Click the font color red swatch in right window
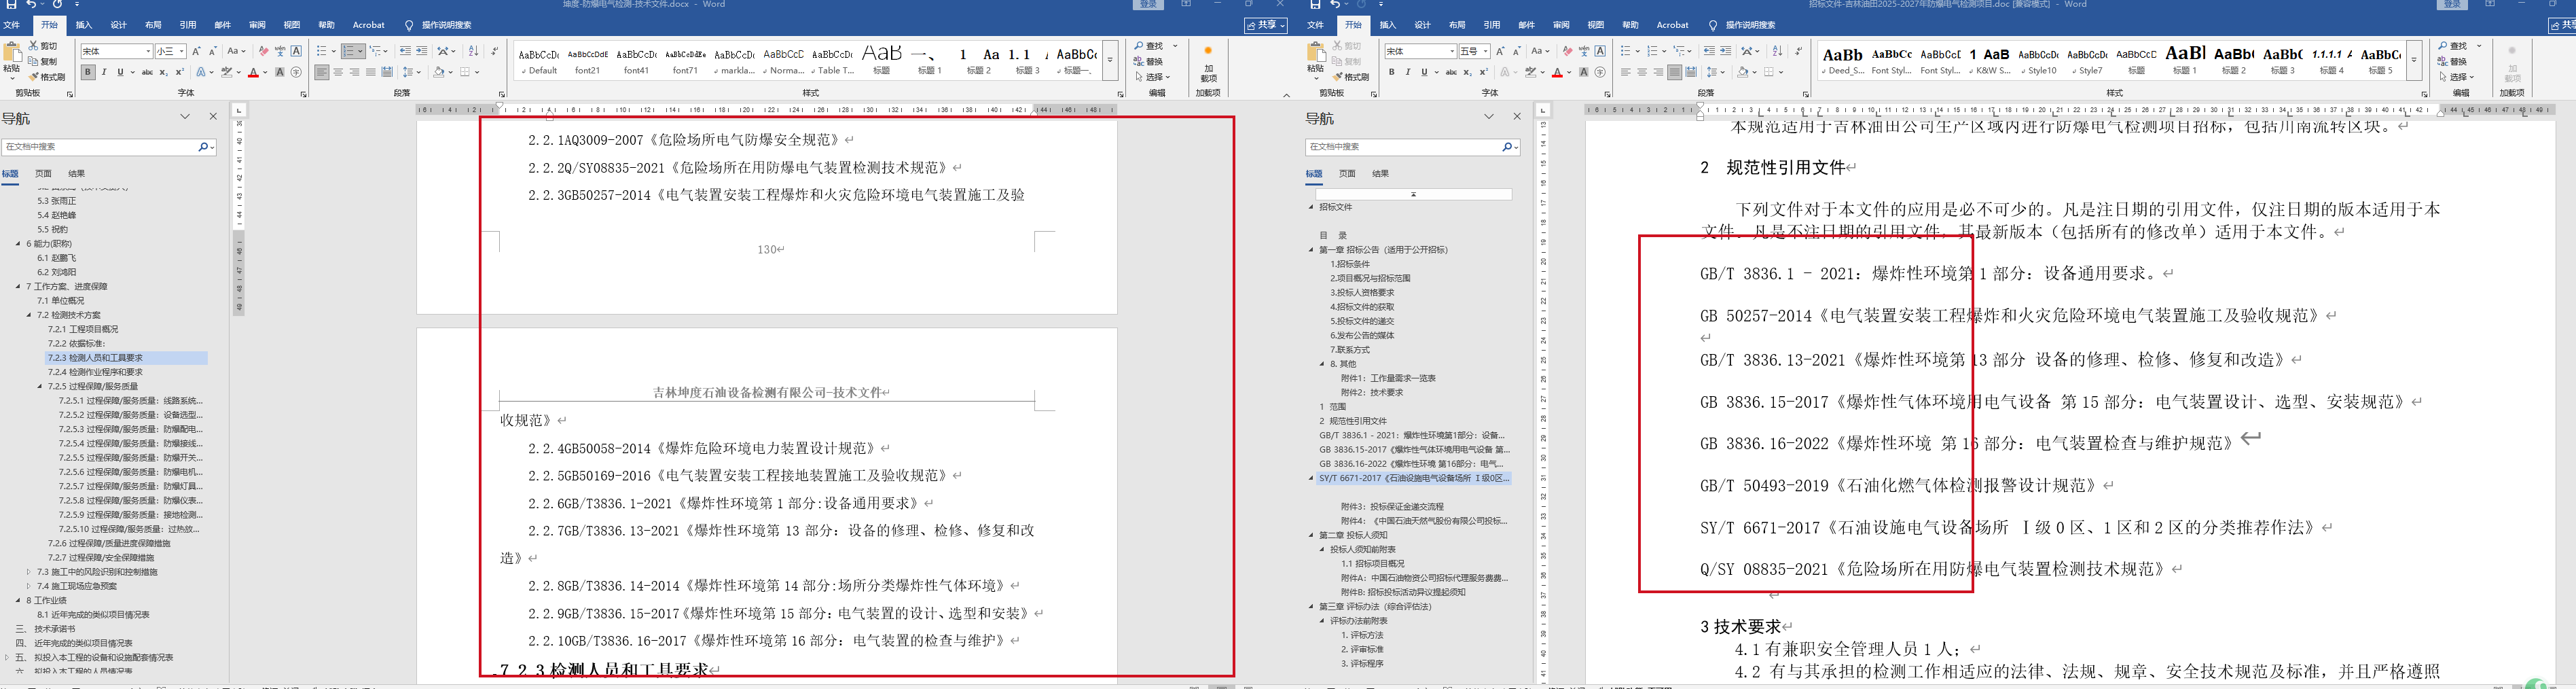This screenshot has height=689, width=2576. point(1558,72)
